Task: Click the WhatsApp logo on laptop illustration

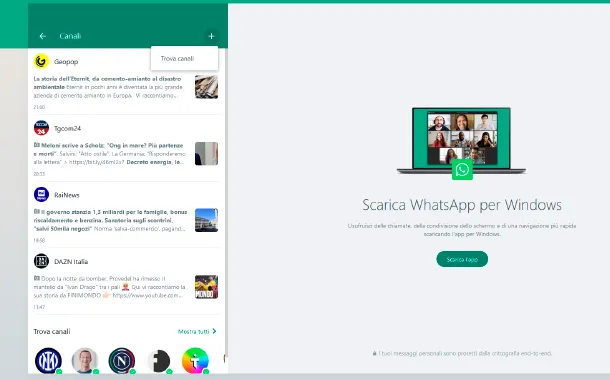Action: click(462, 170)
